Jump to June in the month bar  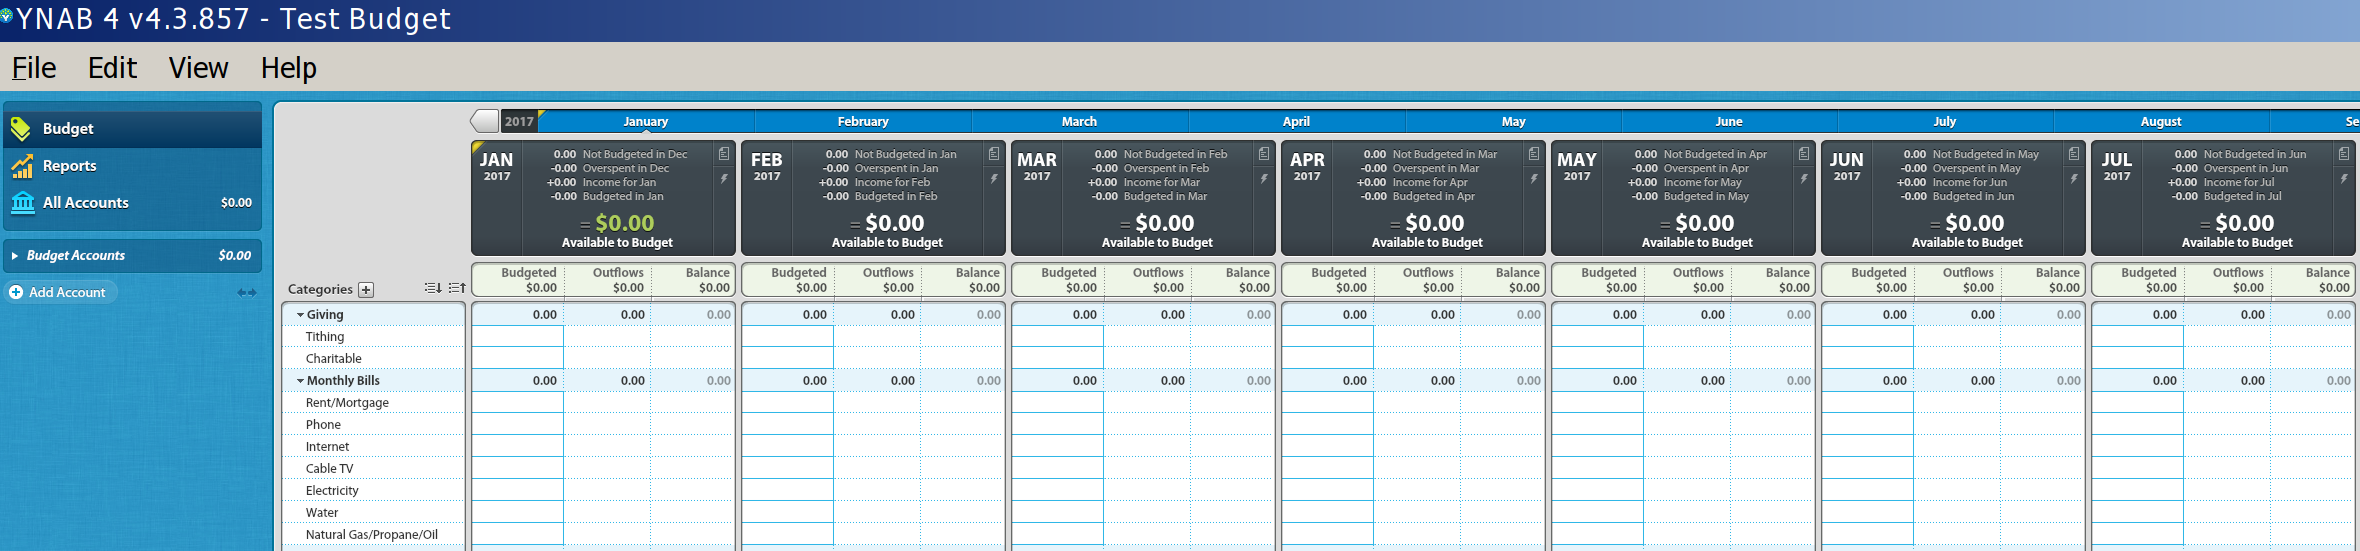[1729, 121]
